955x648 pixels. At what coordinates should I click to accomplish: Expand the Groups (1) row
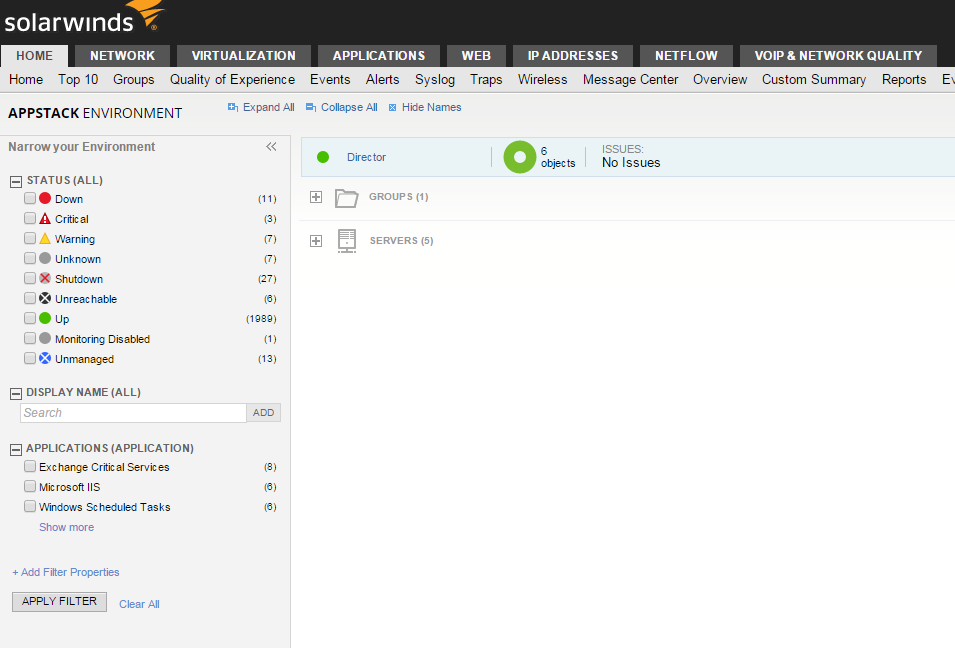pyautogui.click(x=315, y=197)
